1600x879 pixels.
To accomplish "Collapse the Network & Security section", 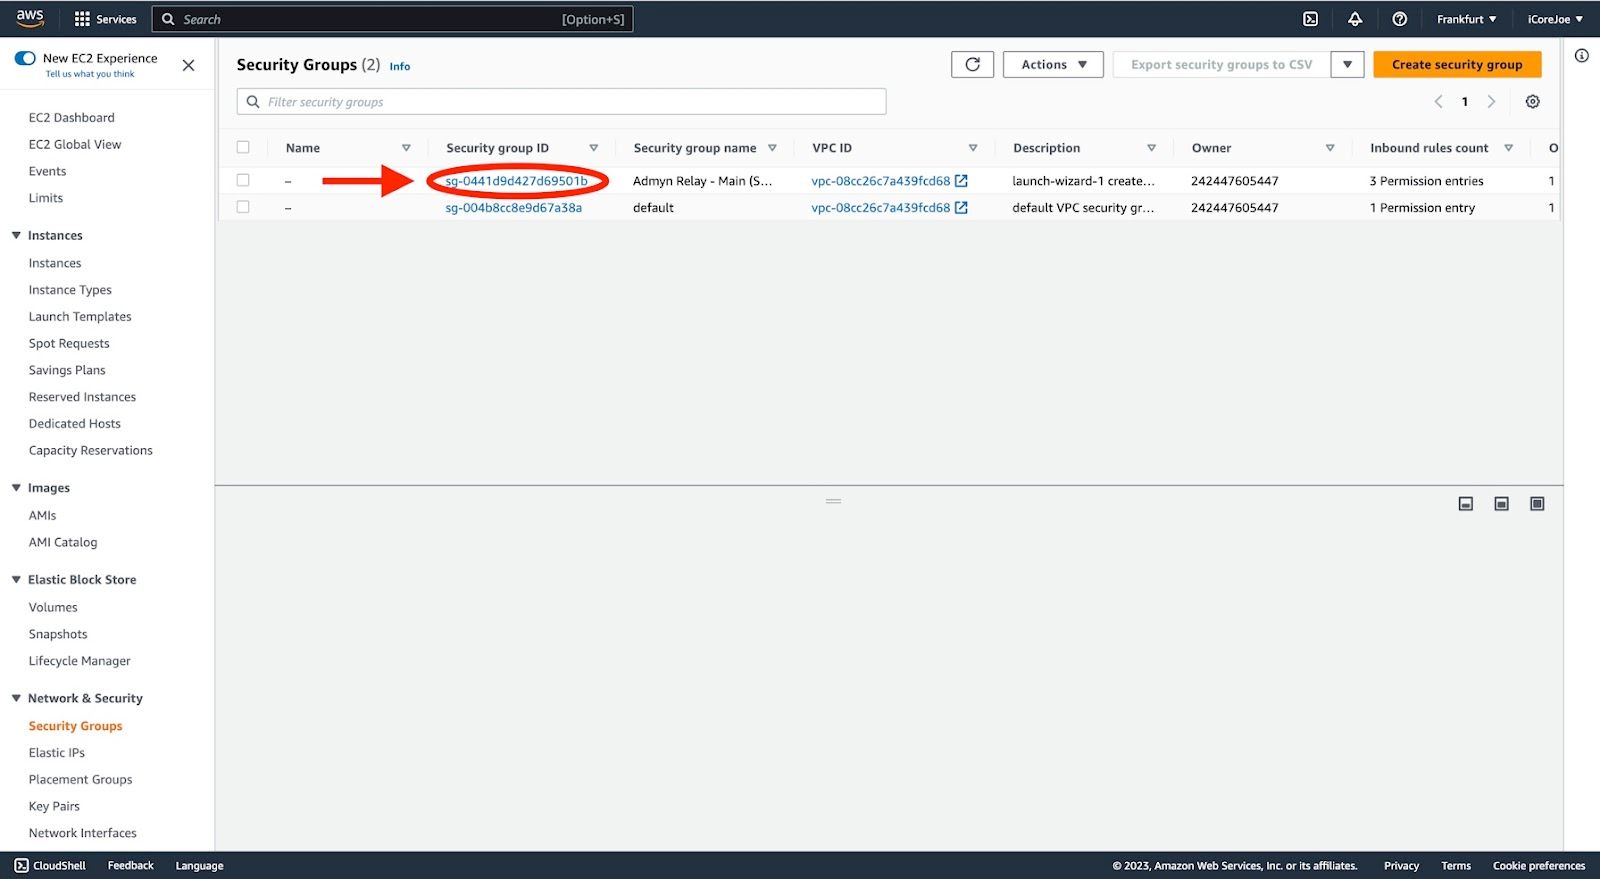I will [x=16, y=698].
